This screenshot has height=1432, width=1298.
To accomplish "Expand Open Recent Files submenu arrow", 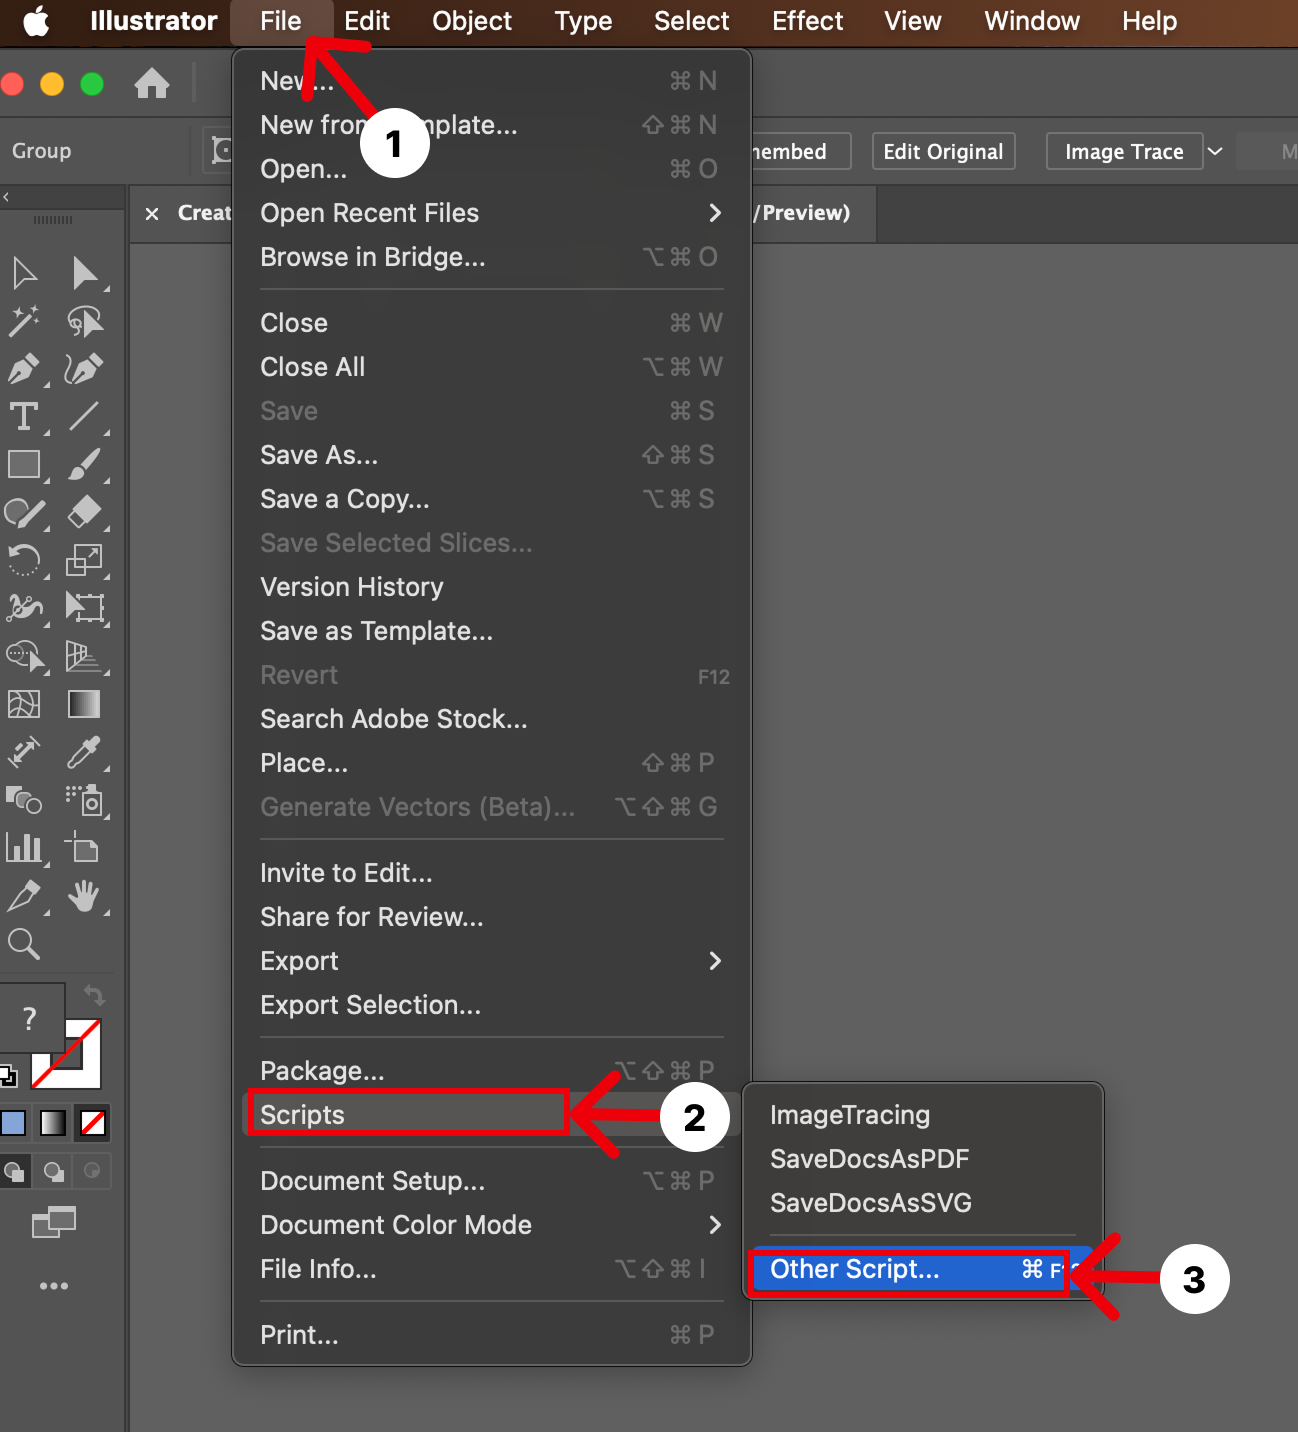I will pos(715,213).
